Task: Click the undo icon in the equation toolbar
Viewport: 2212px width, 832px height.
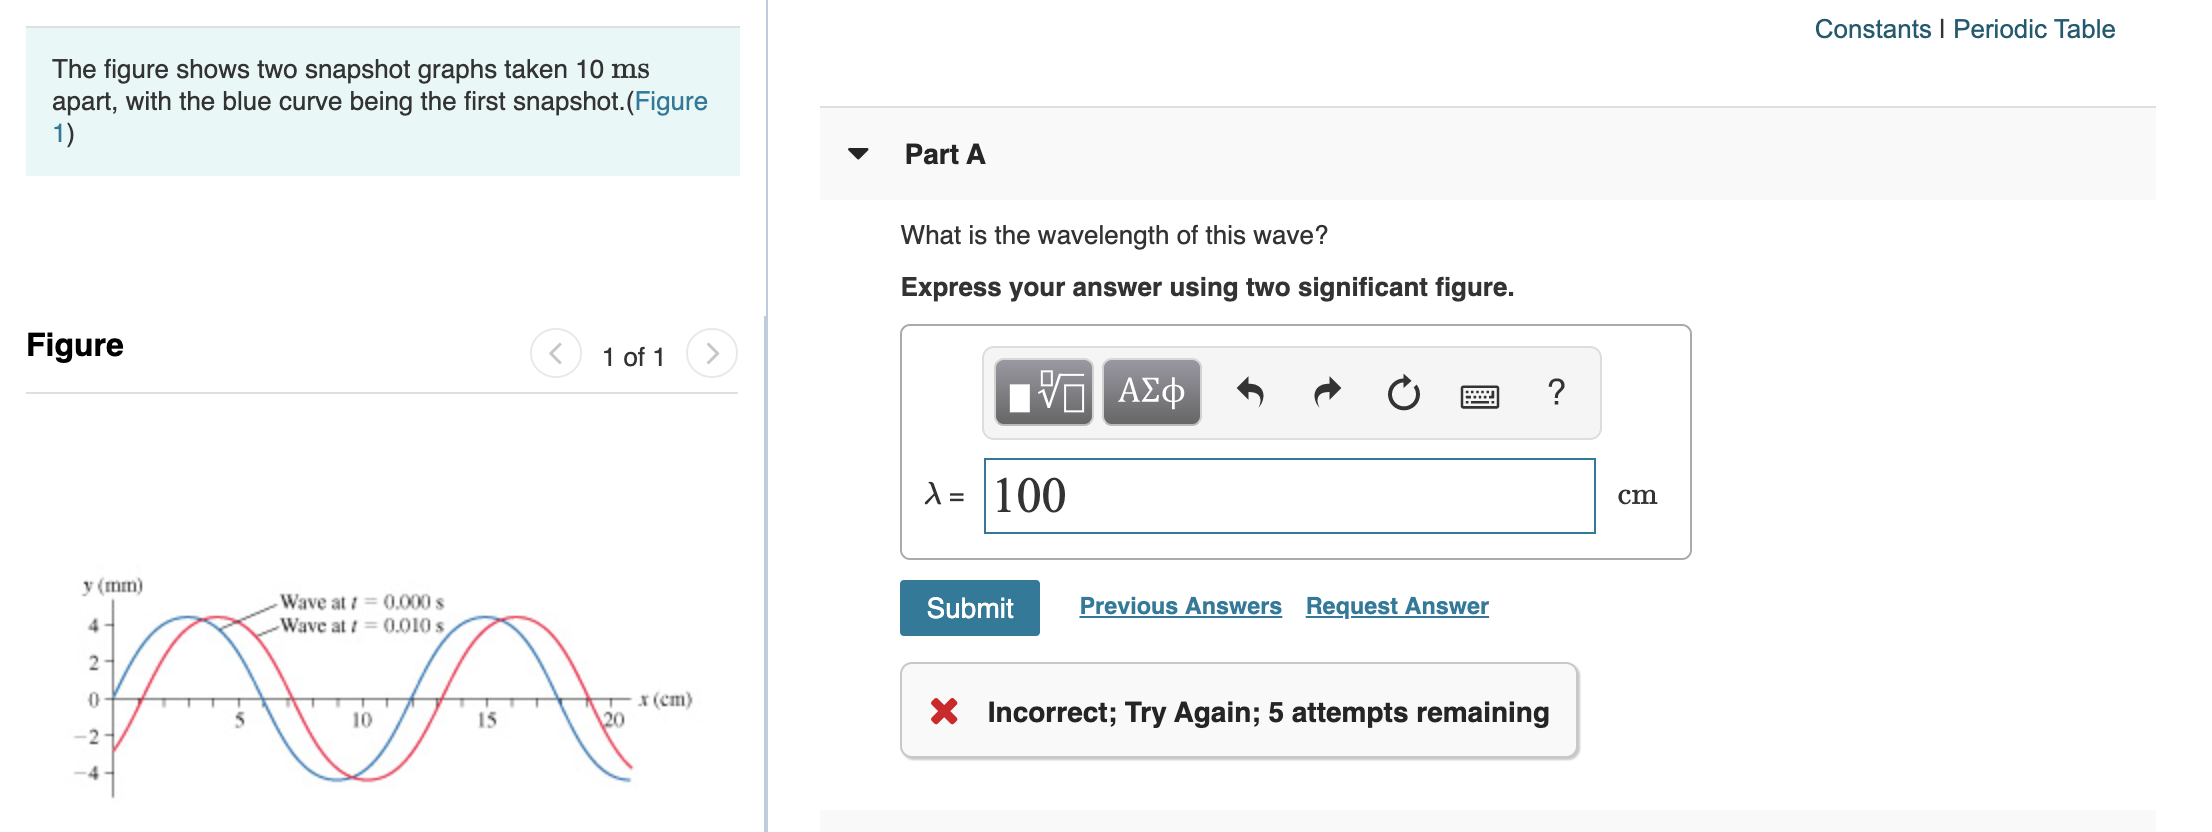Action: click(x=1251, y=393)
